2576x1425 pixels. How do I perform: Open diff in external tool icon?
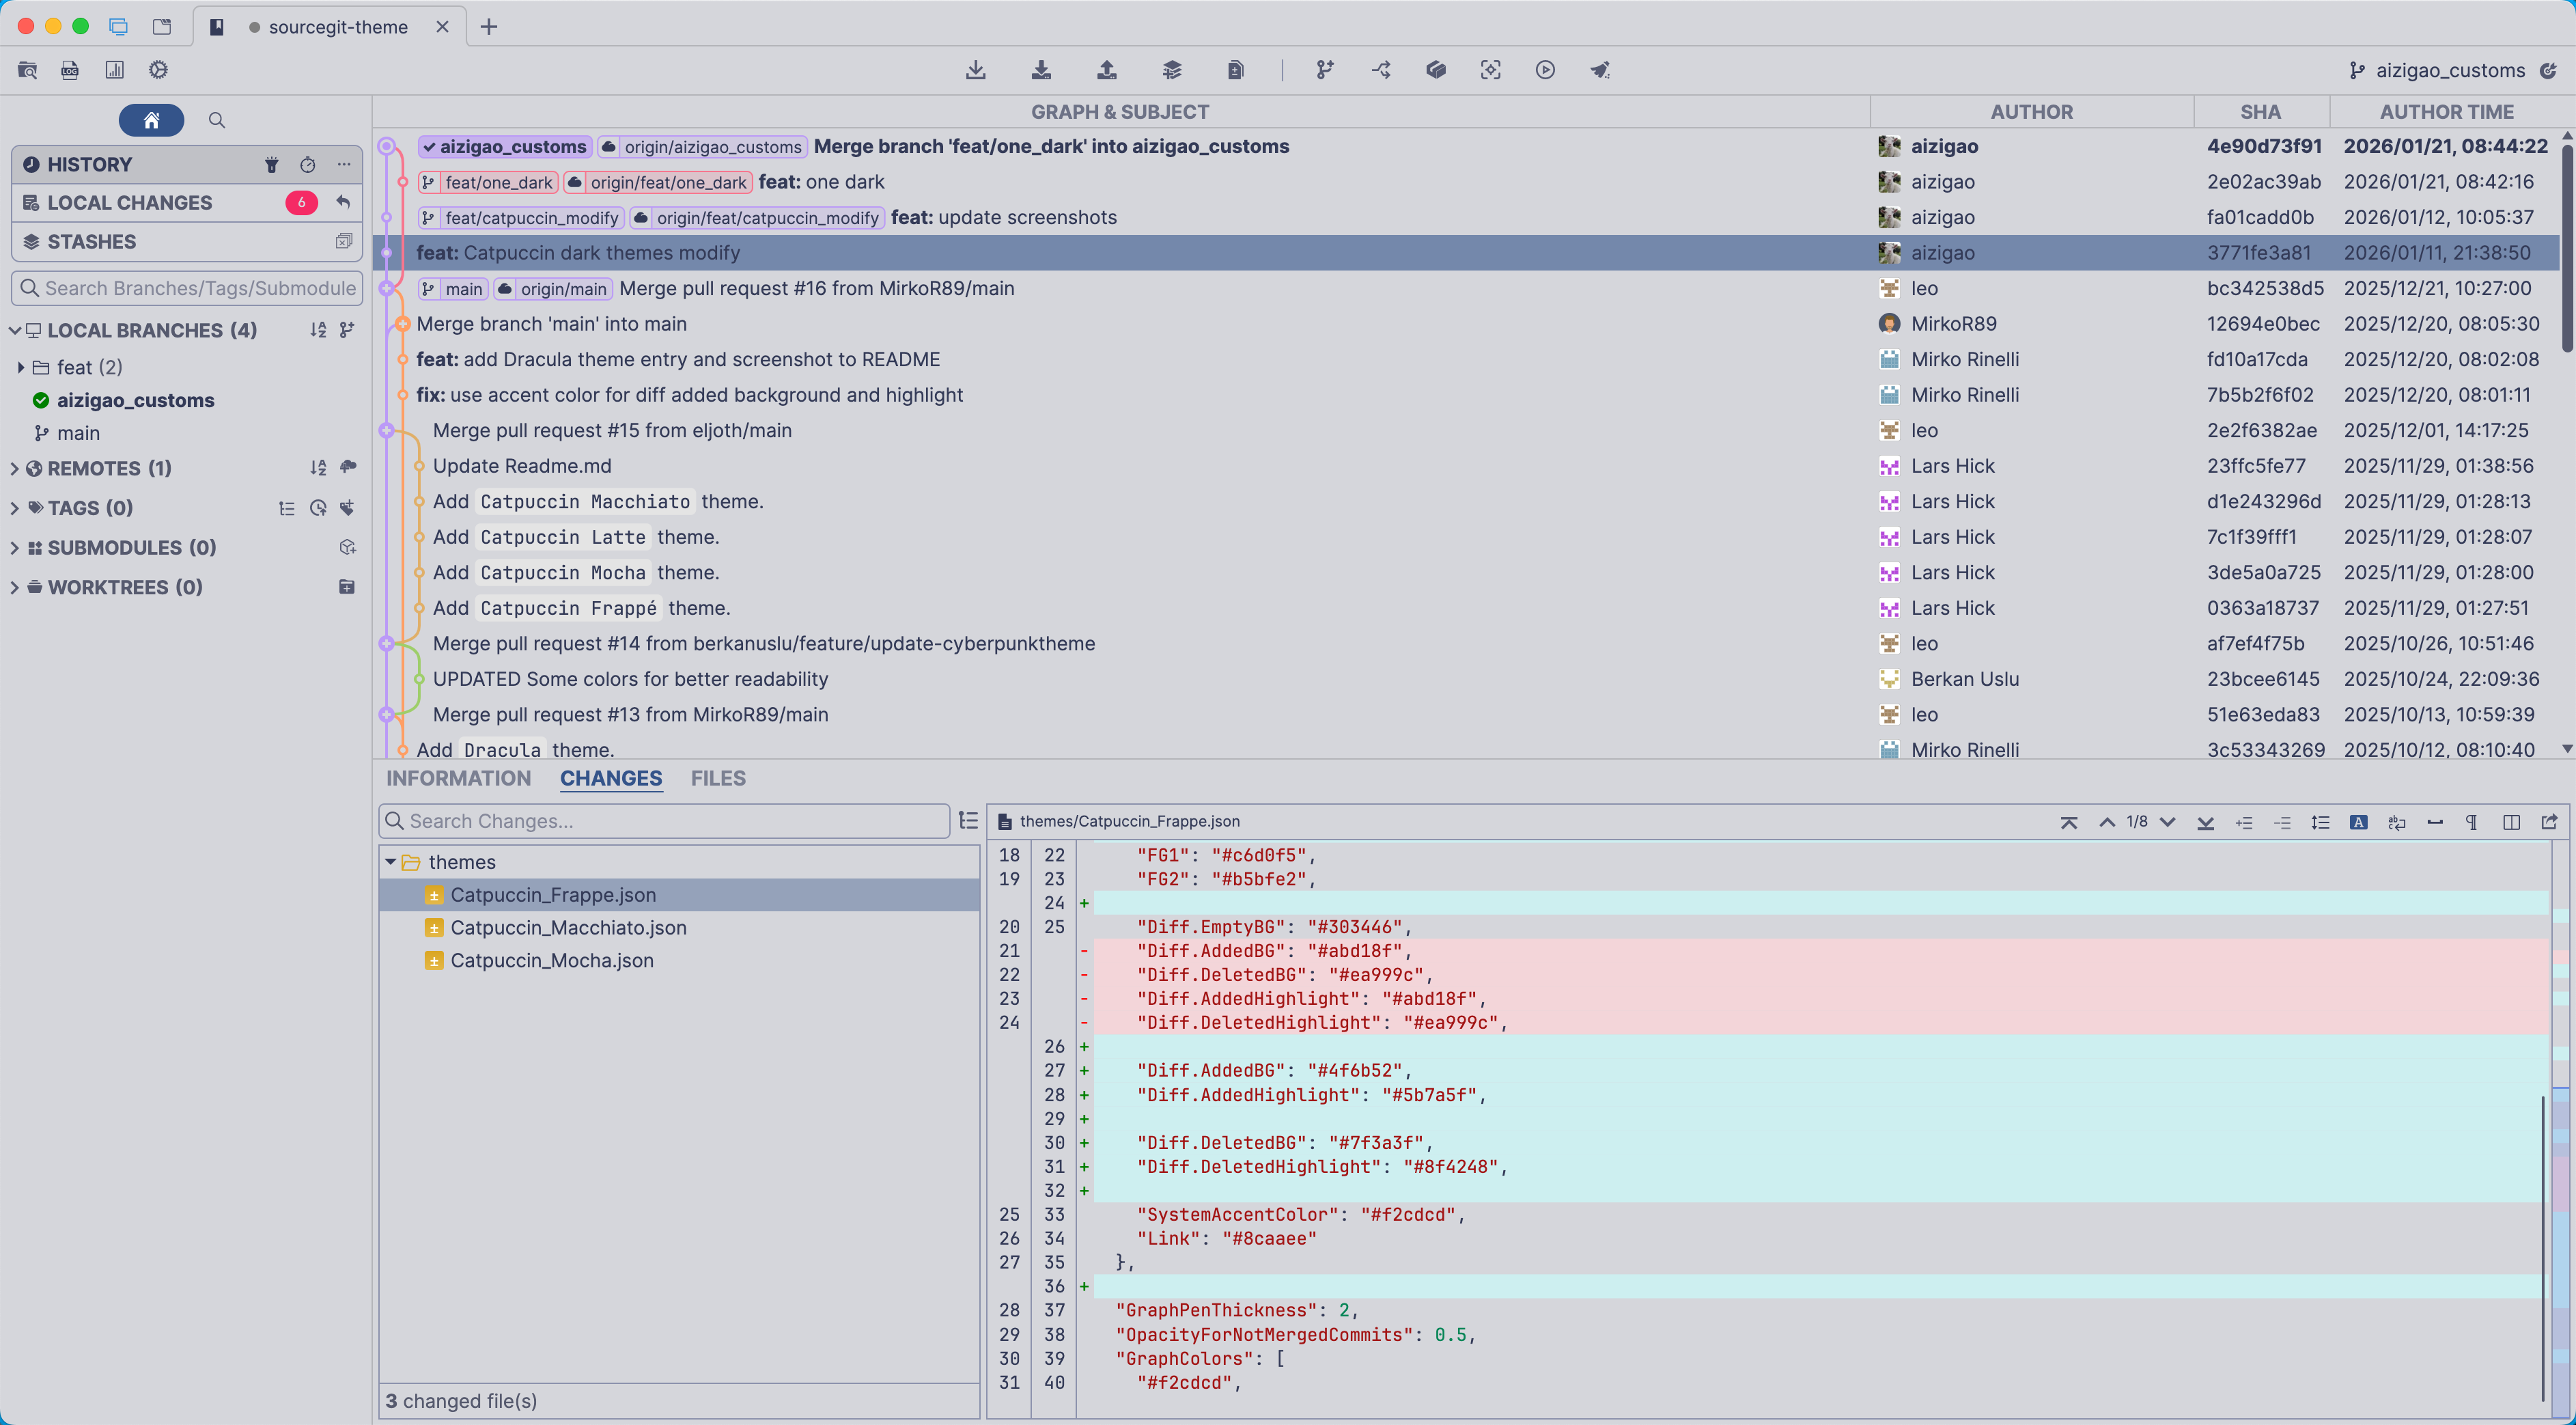[2549, 822]
